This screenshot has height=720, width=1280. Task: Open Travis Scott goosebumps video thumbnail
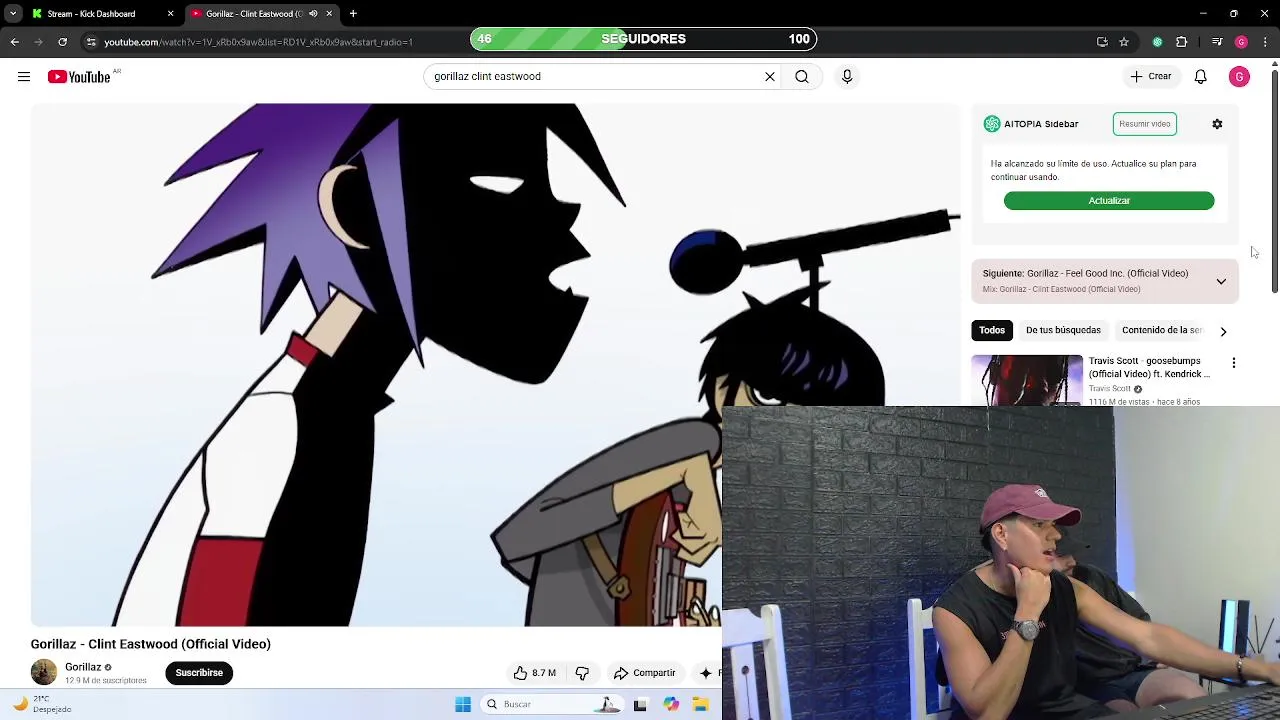click(1027, 380)
